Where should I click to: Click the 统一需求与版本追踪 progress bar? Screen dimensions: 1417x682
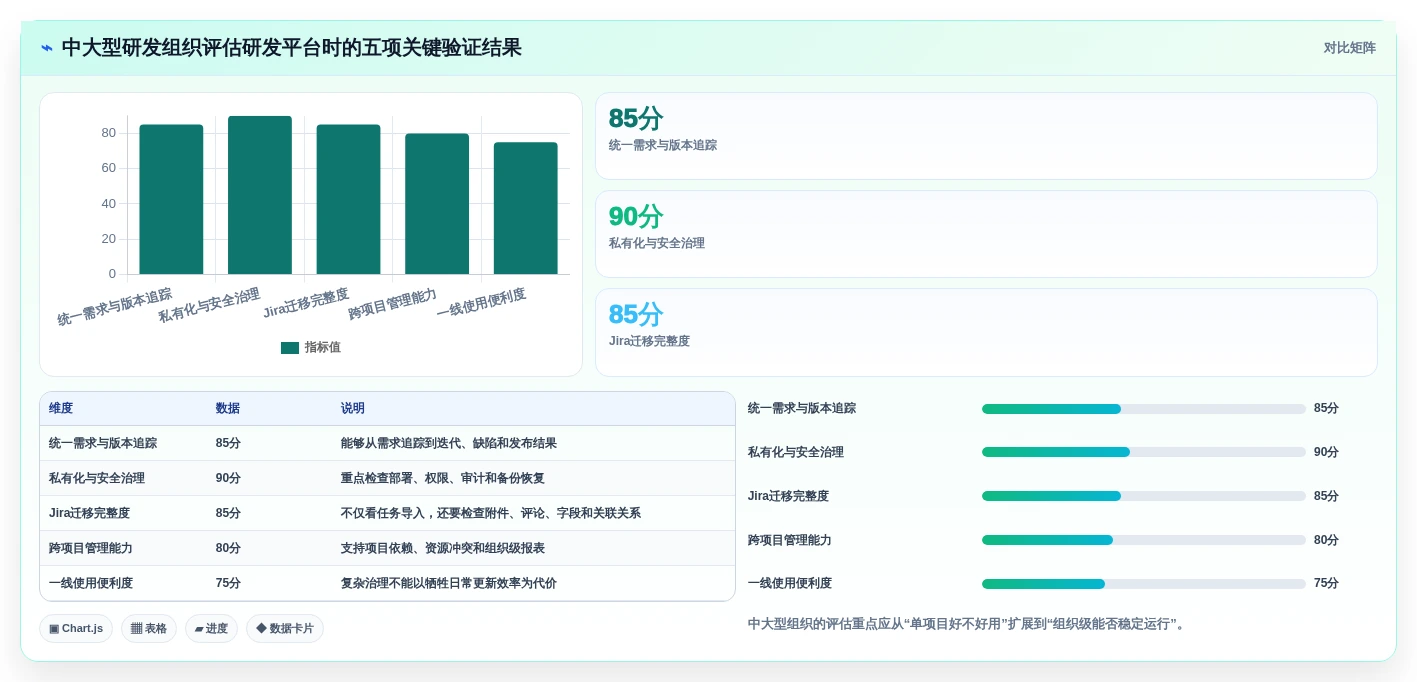[x=1144, y=409]
